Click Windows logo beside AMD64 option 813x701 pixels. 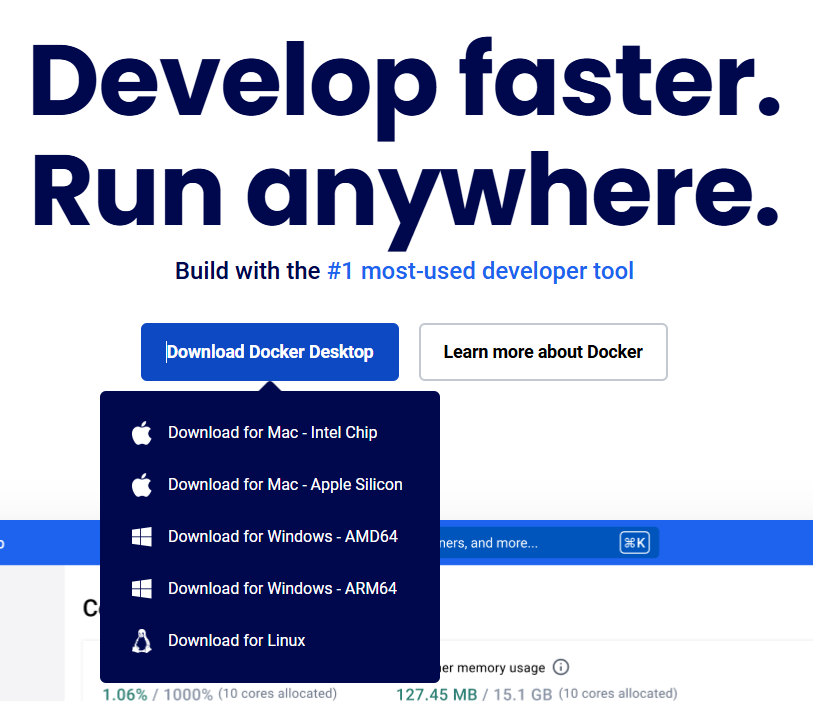coord(142,537)
